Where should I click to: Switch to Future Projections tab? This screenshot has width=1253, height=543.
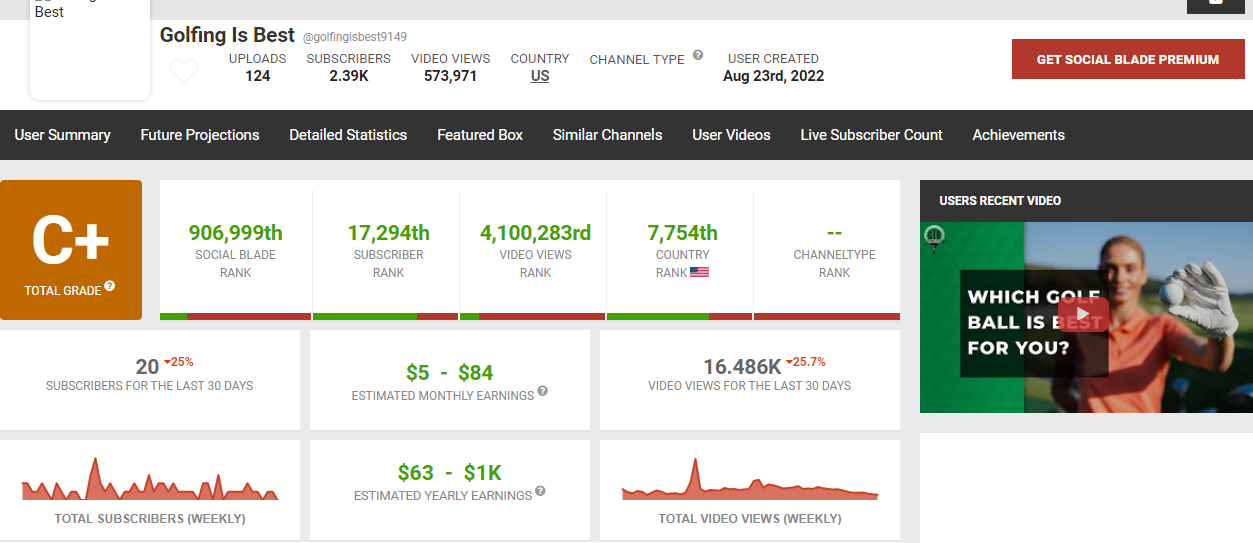click(x=200, y=135)
